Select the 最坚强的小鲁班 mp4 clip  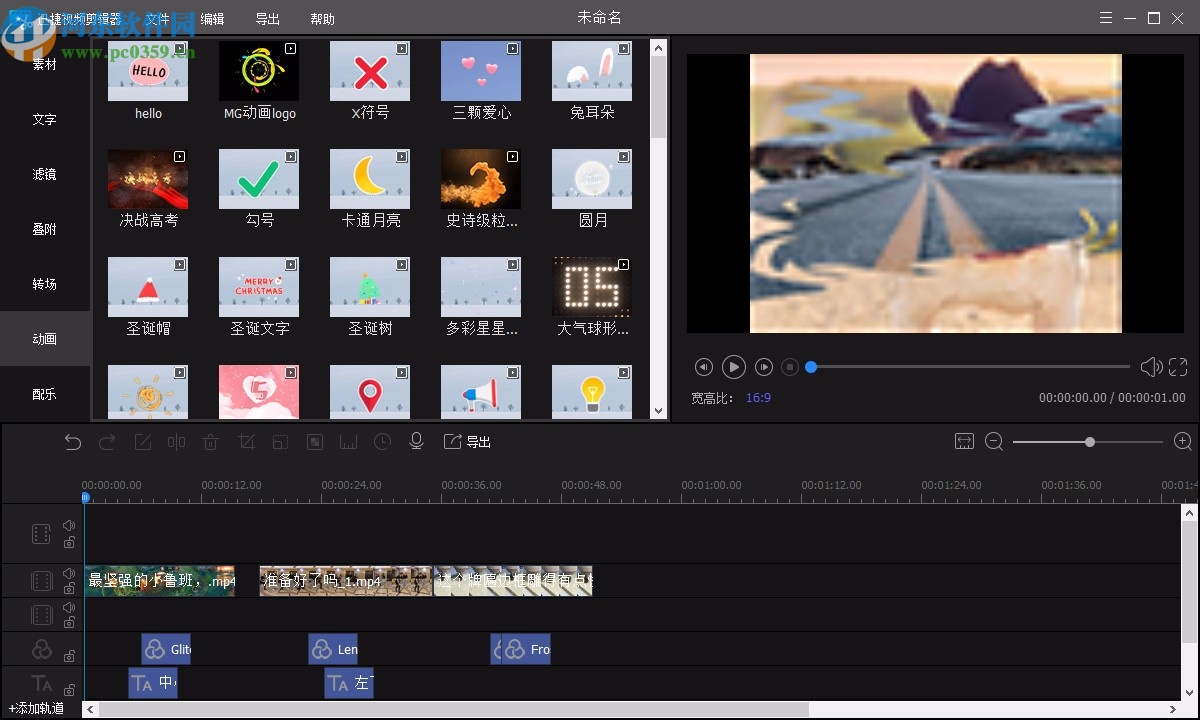[160, 581]
